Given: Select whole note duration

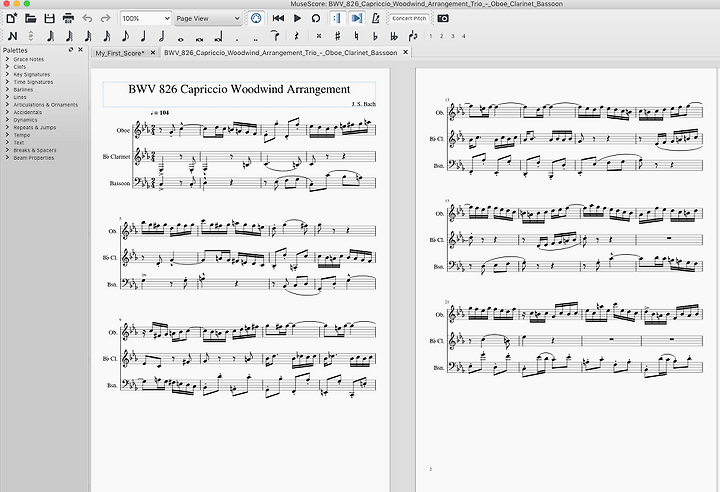Looking at the screenshot, I should click(180, 39).
